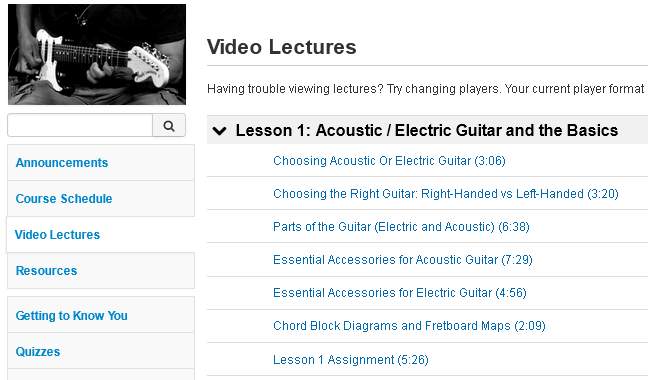The height and width of the screenshot is (380, 648).
Task: Click the player format help text
Action: point(427,89)
